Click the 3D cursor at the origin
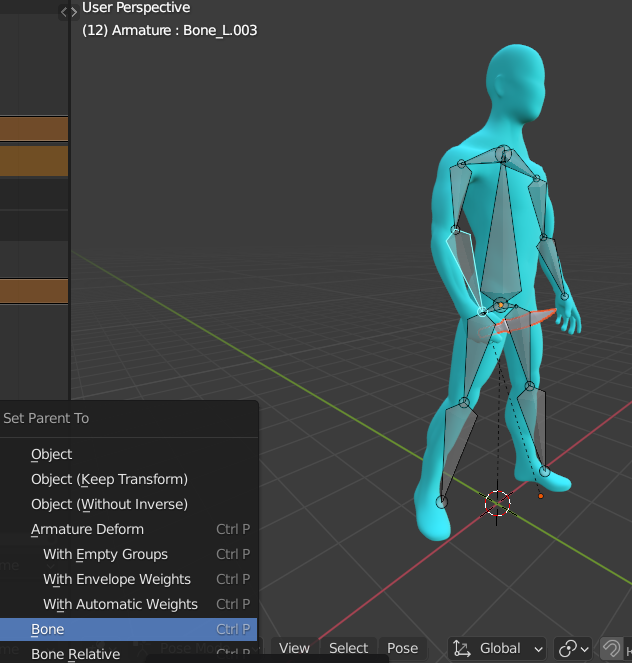This screenshot has width=632, height=663. [497, 502]
